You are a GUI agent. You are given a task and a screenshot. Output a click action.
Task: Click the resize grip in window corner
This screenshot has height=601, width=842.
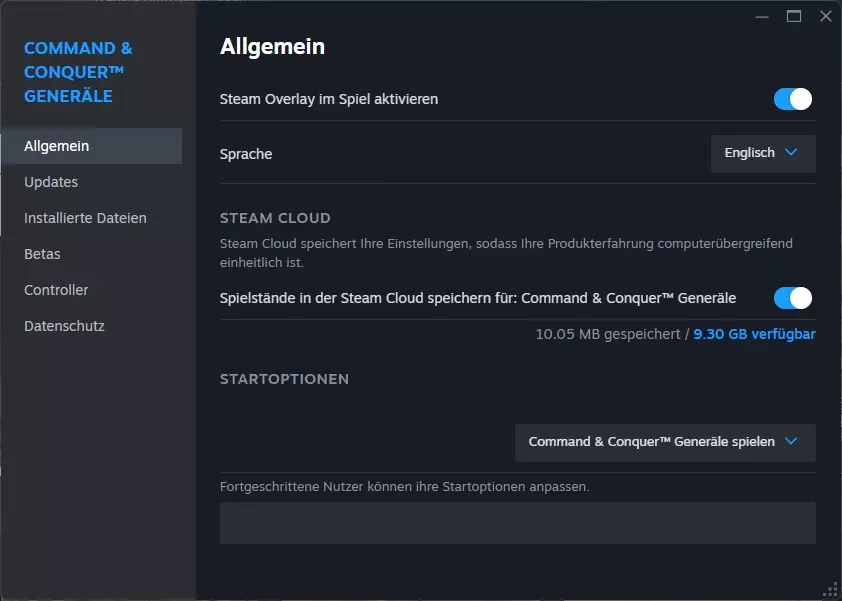click(x=831, y=590)
